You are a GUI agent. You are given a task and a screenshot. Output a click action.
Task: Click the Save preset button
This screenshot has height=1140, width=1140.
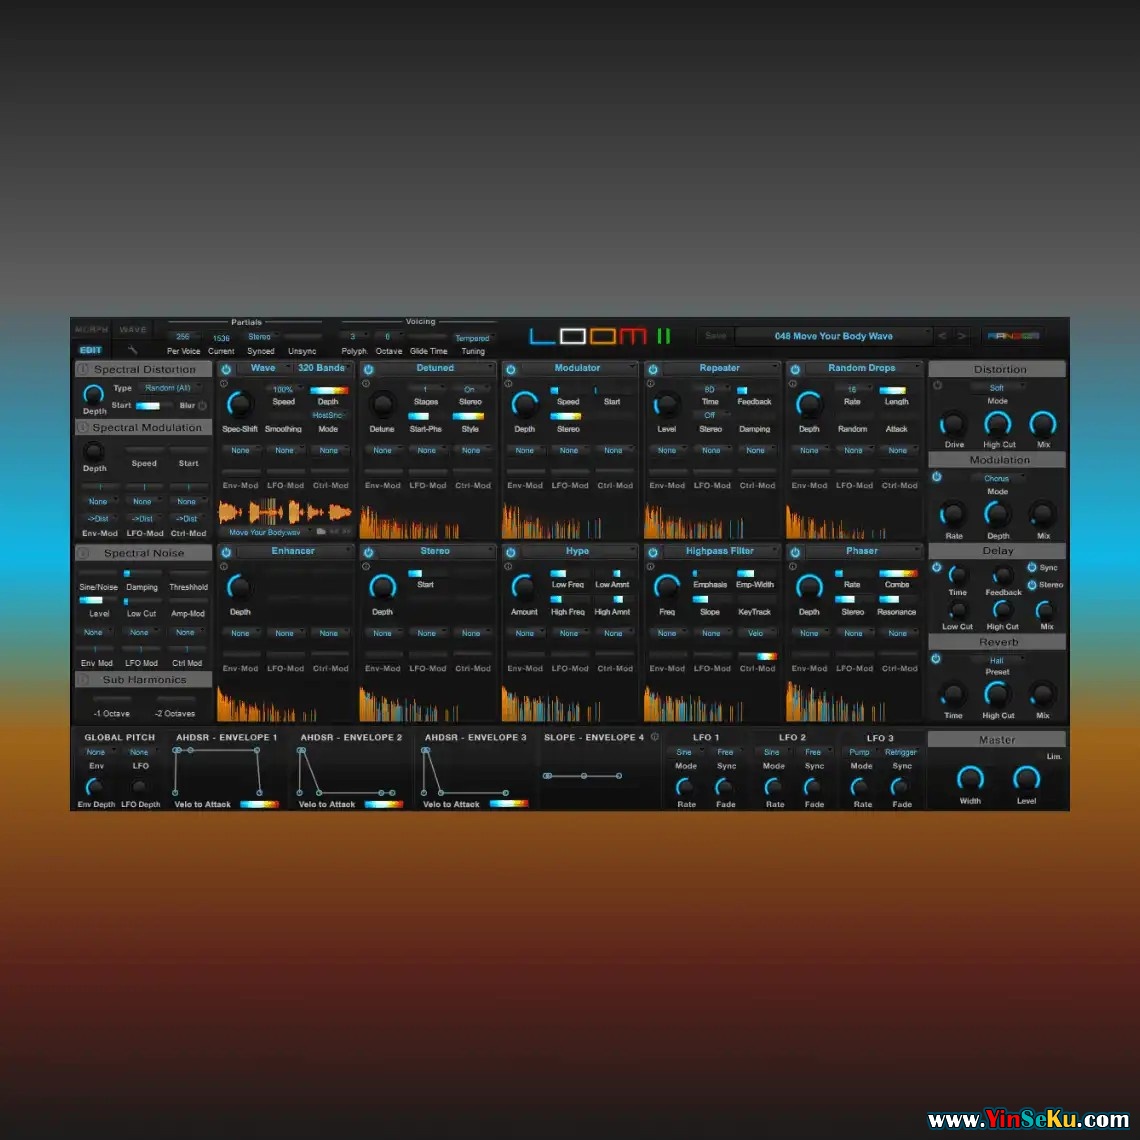716,336
